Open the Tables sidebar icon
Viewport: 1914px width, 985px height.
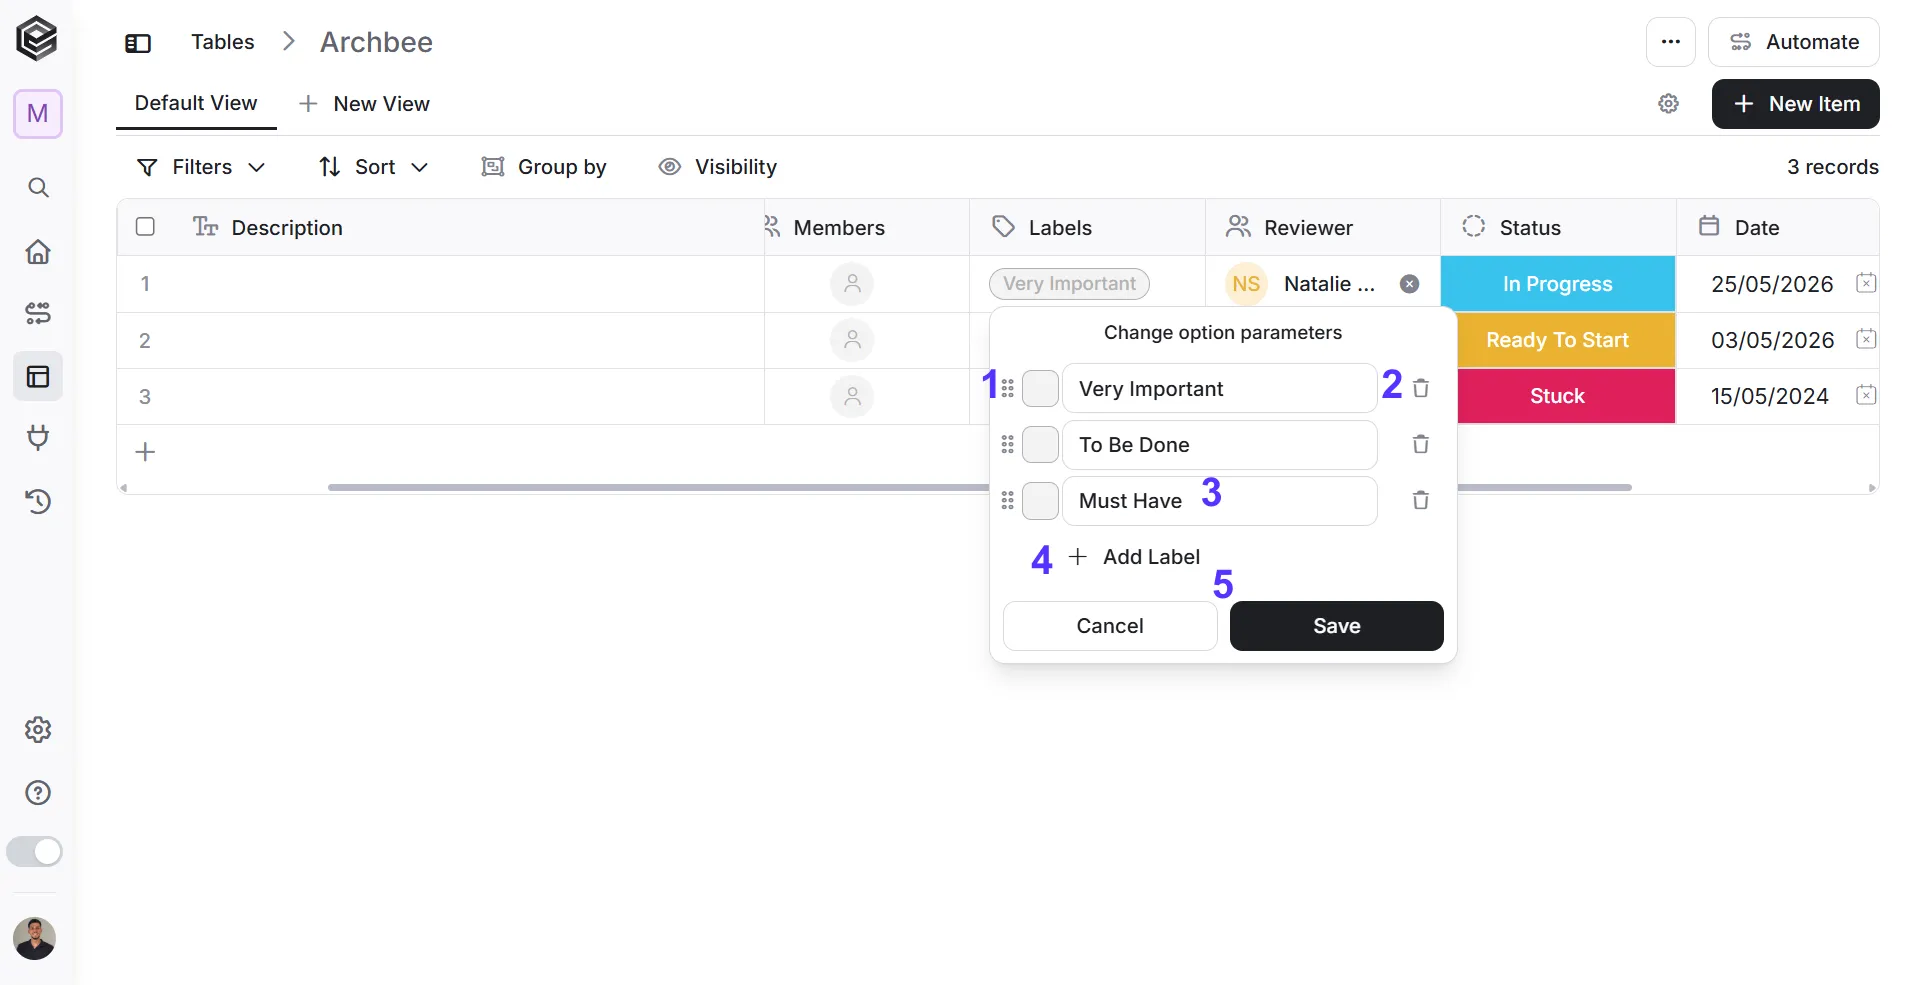pyautogui.click(x=38, y=376)
